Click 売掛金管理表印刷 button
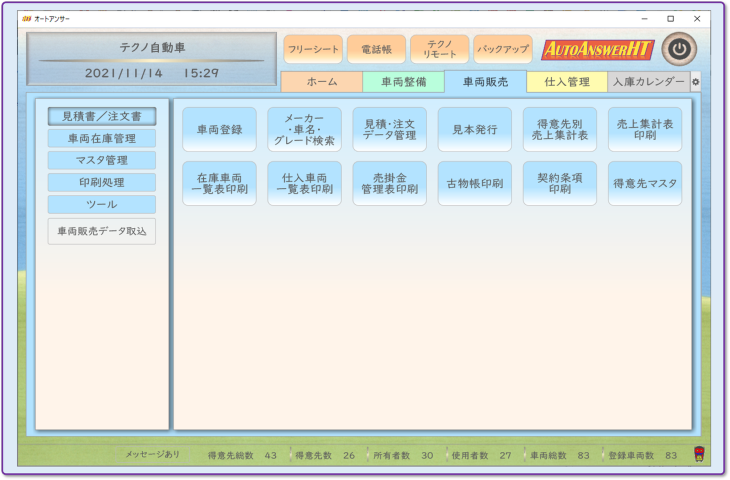Viewport: 730px width, 480px height. 389,183
